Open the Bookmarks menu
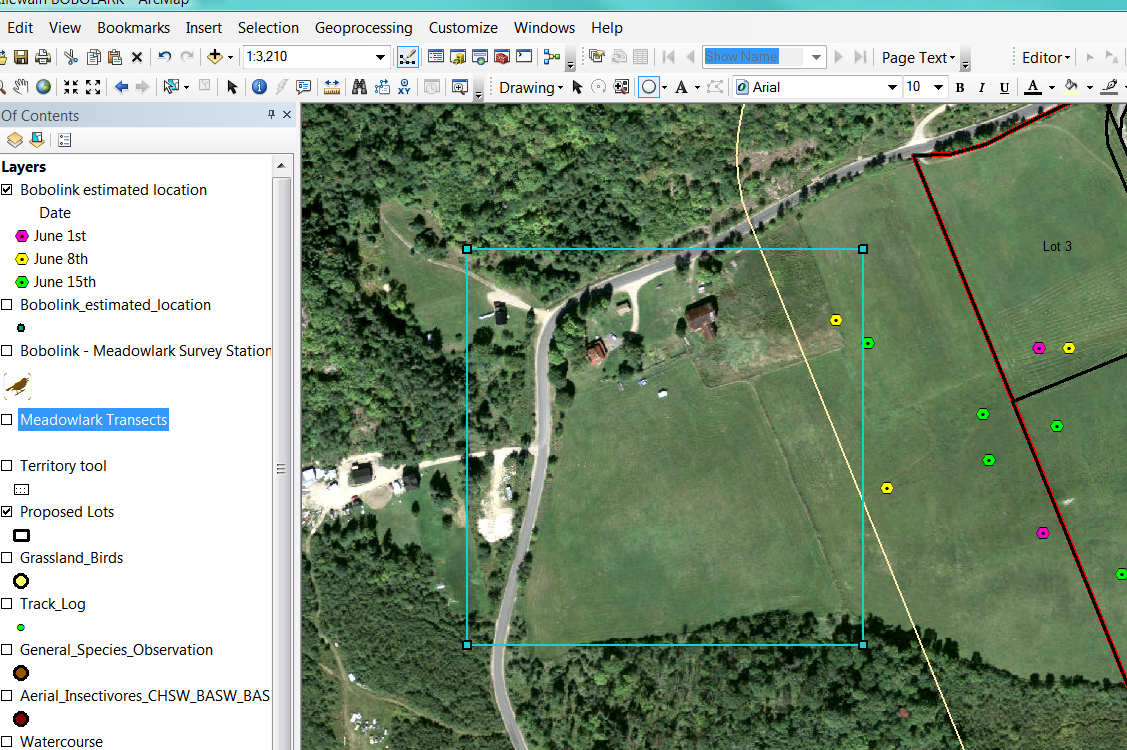Screen dimensions: 1127x750 134,28
